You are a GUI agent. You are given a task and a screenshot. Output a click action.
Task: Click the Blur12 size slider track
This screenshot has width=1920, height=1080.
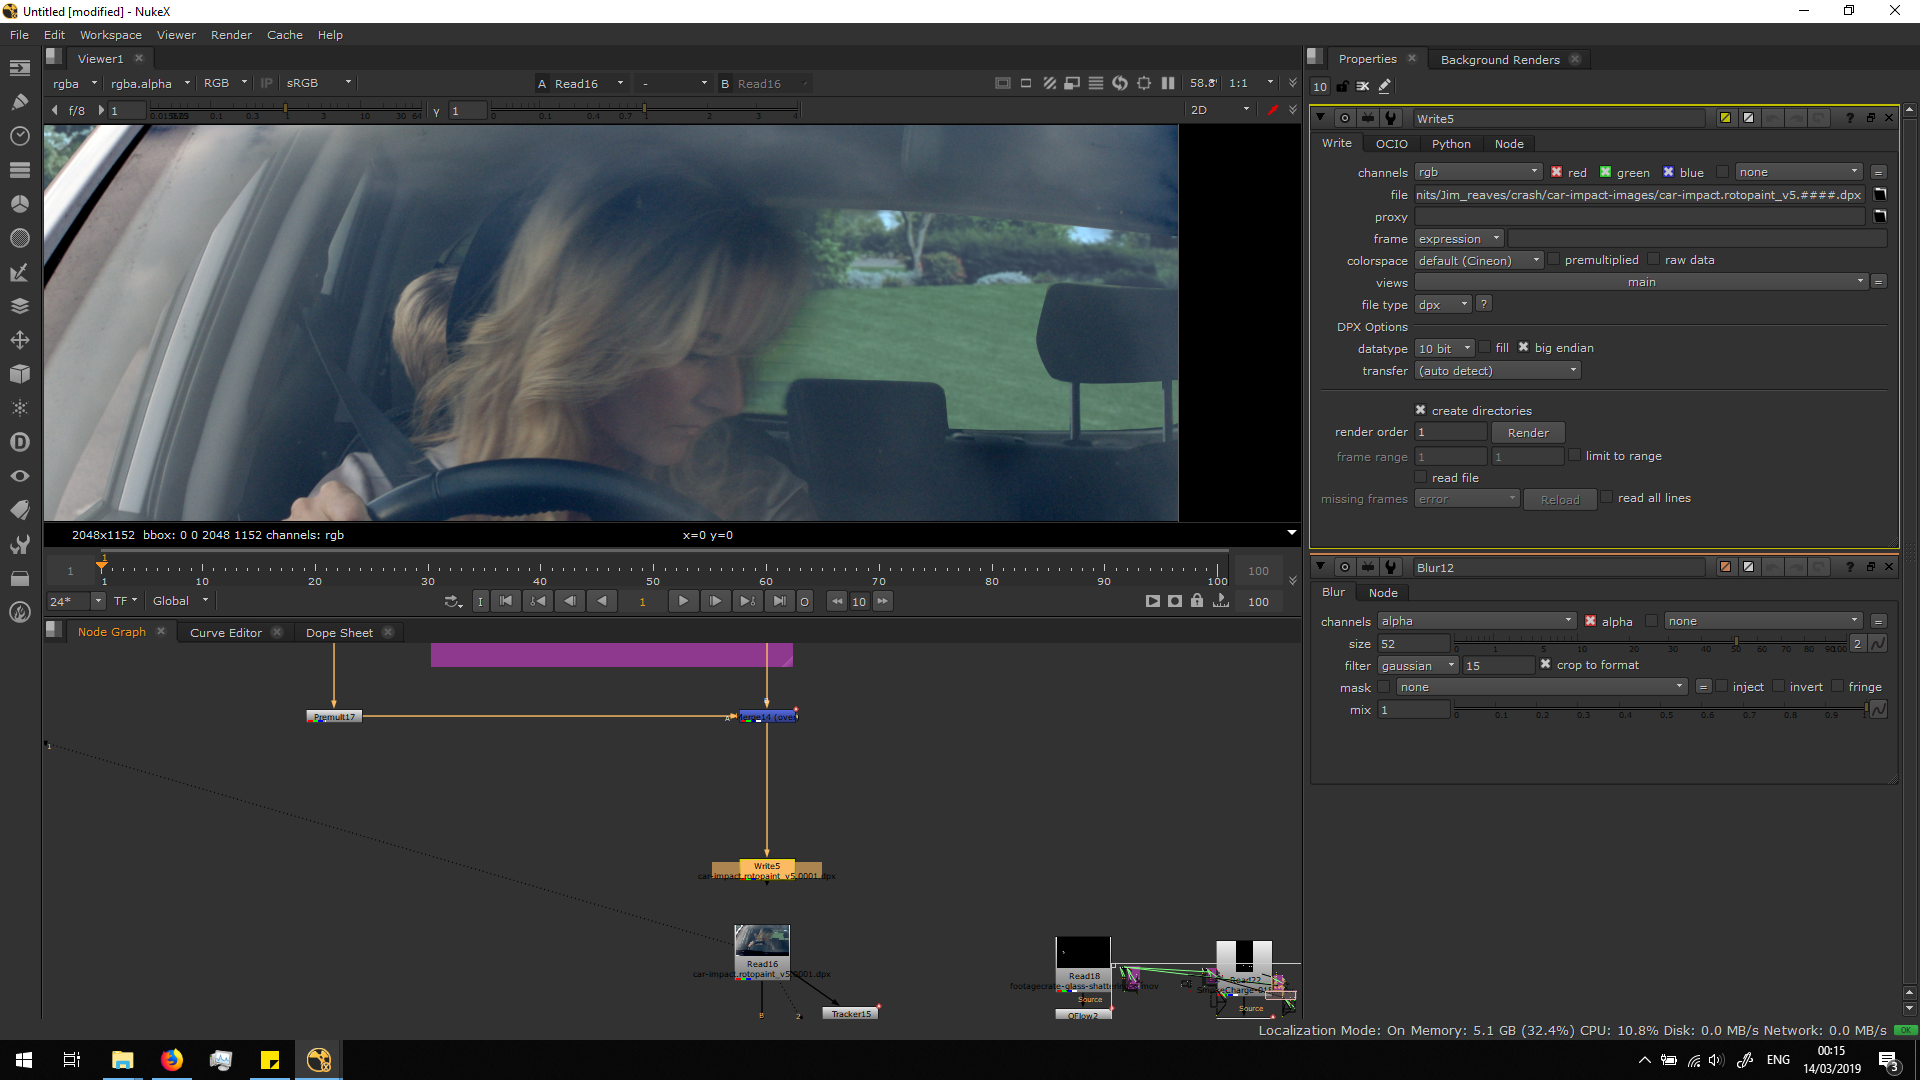pos(1650,641)
